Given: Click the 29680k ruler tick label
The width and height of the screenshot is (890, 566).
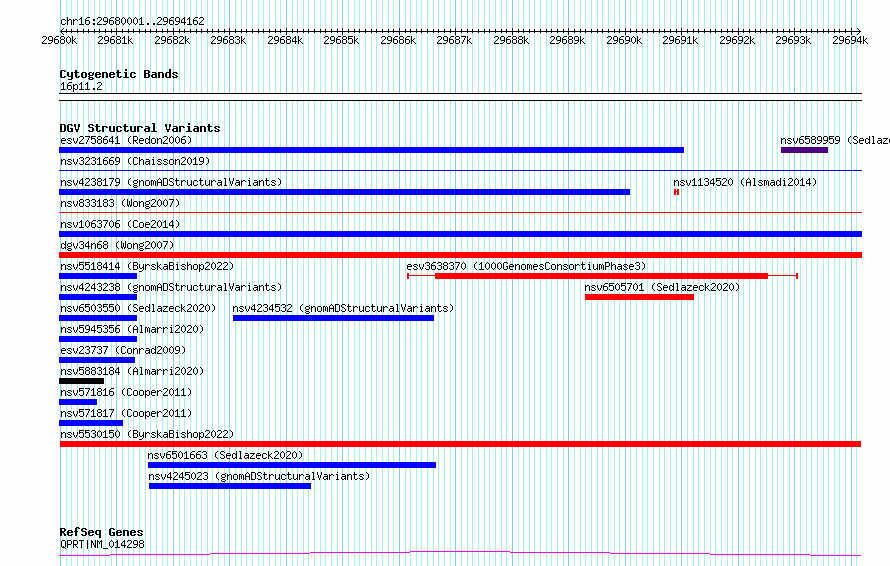Looking at the screenshot, I should point(59,40).
